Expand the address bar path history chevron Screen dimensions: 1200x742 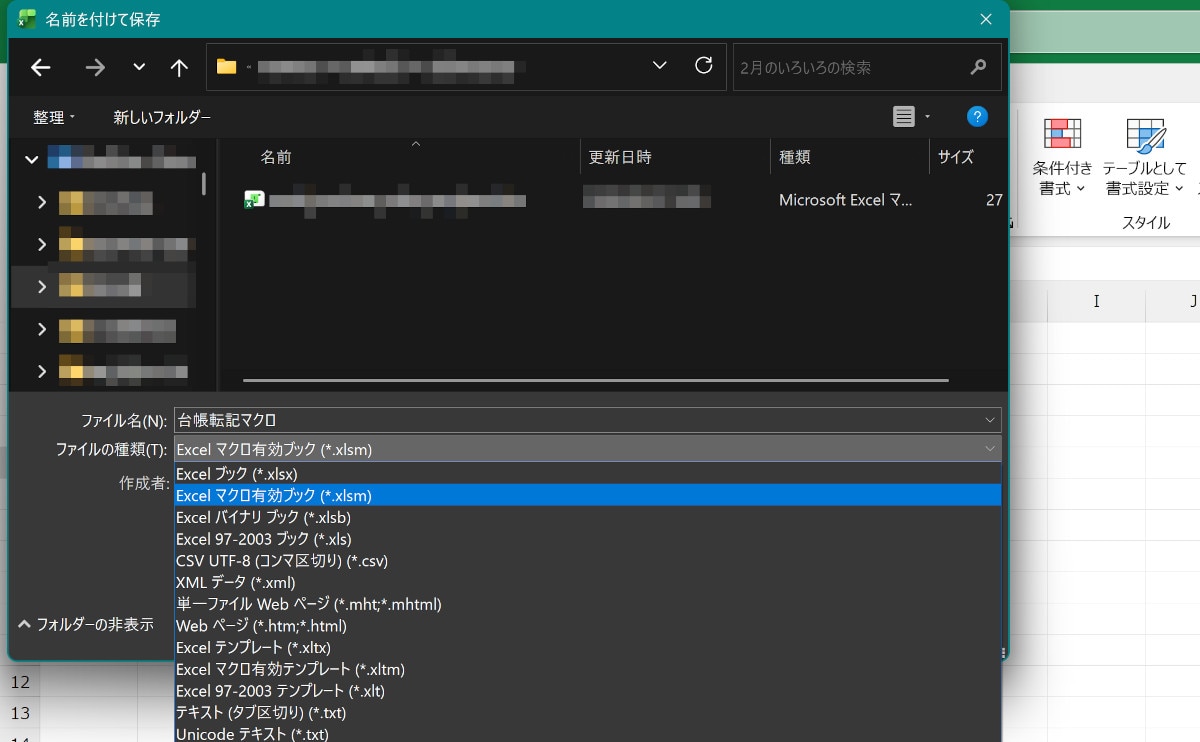659,66
